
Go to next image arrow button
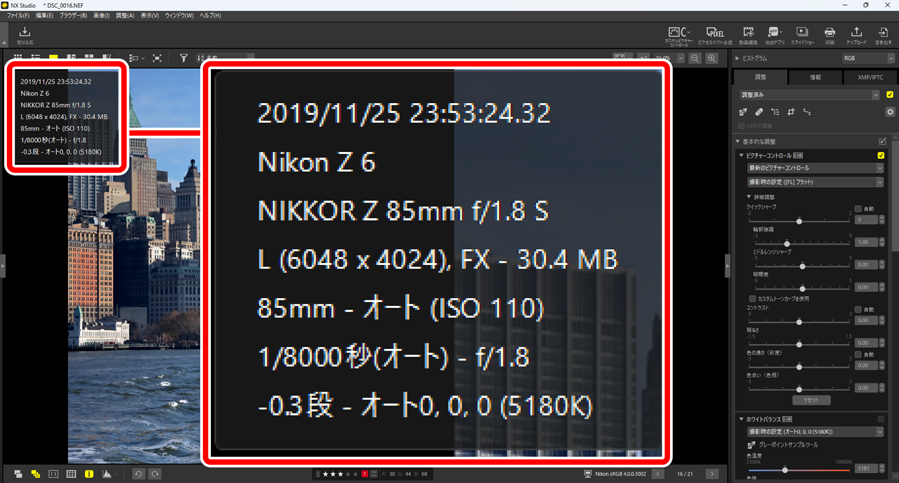[712, 474]
